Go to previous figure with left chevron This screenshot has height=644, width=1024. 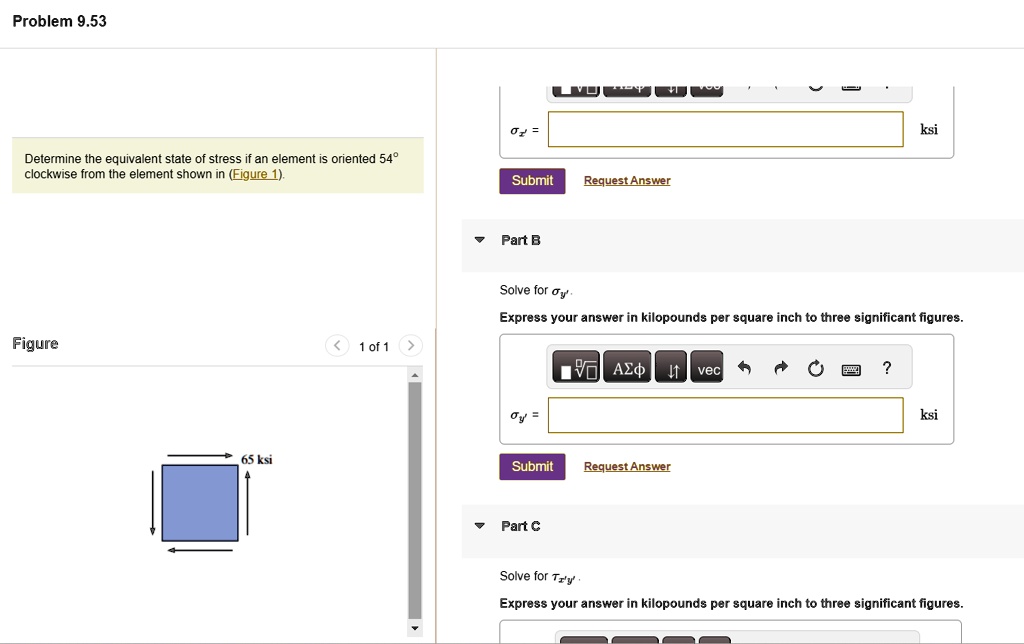[338, 347]
